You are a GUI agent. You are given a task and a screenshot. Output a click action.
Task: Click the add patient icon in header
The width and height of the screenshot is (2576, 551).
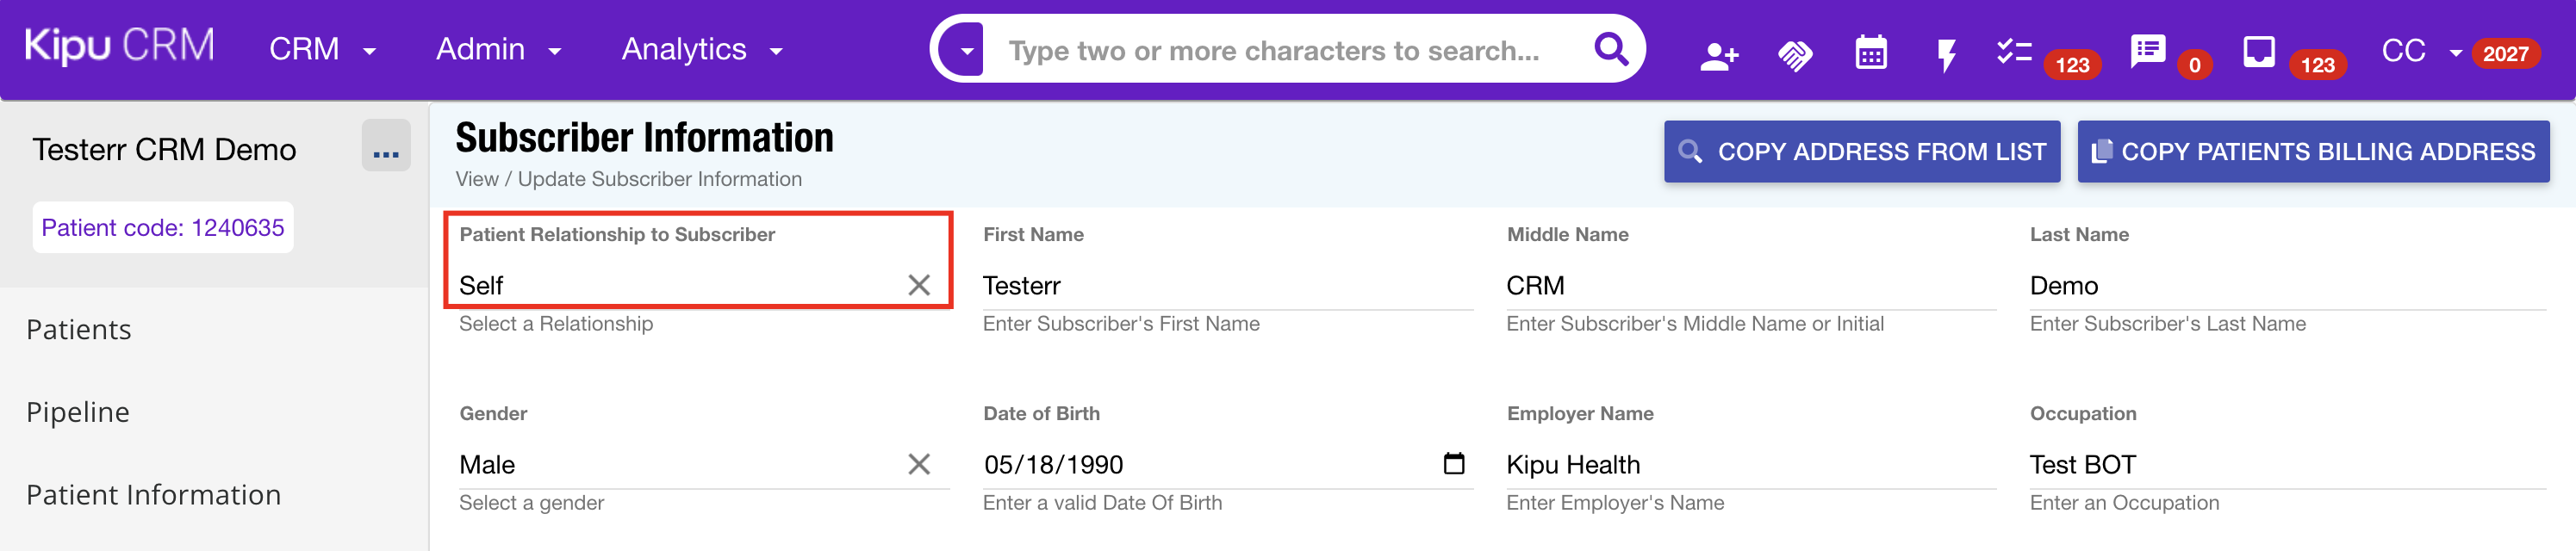(x=1718, y=55)
